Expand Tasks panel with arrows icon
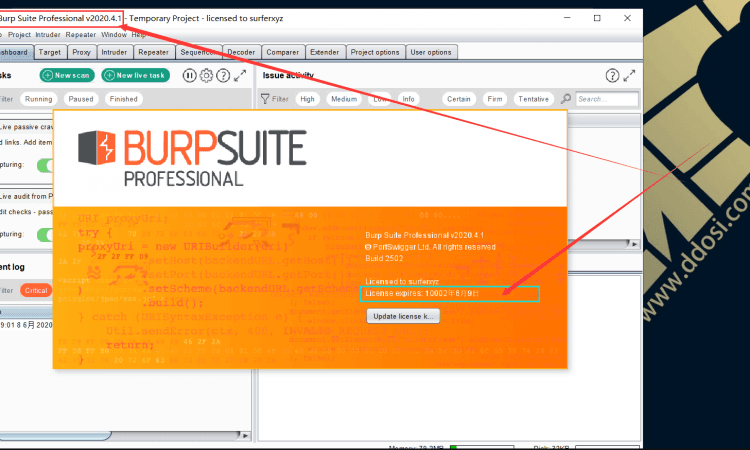 (240, 76)
